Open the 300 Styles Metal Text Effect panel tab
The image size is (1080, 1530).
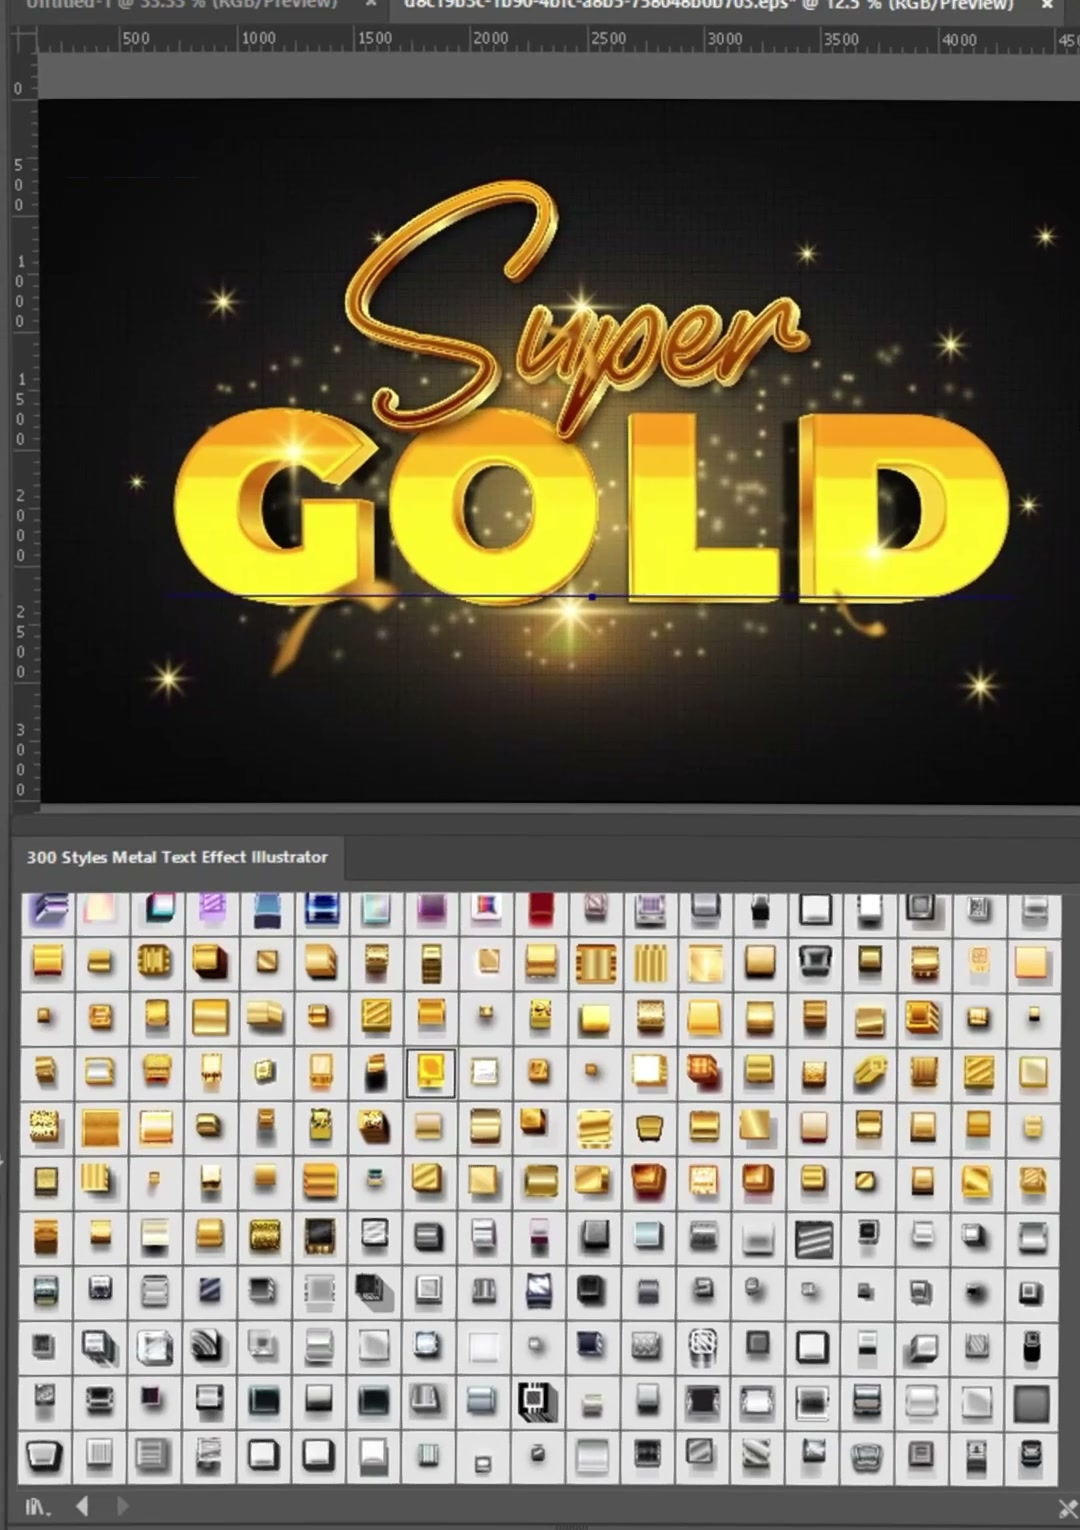click(177, 857)
